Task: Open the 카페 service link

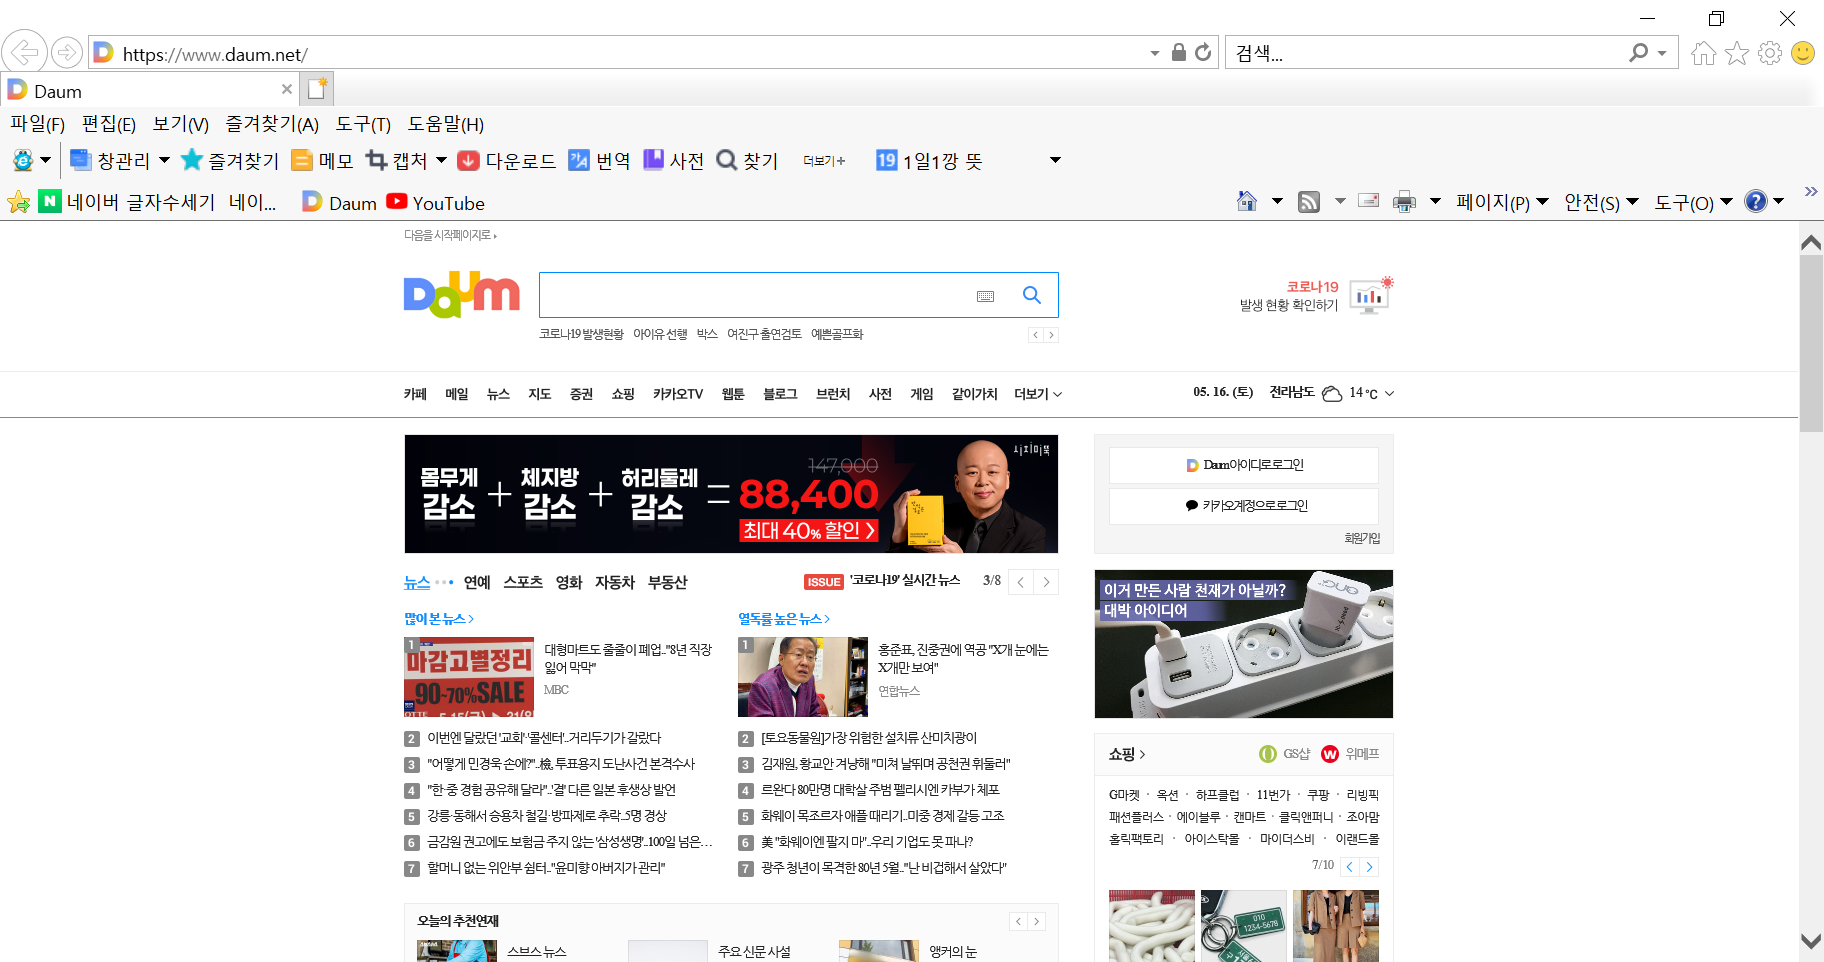Action: 415,394
